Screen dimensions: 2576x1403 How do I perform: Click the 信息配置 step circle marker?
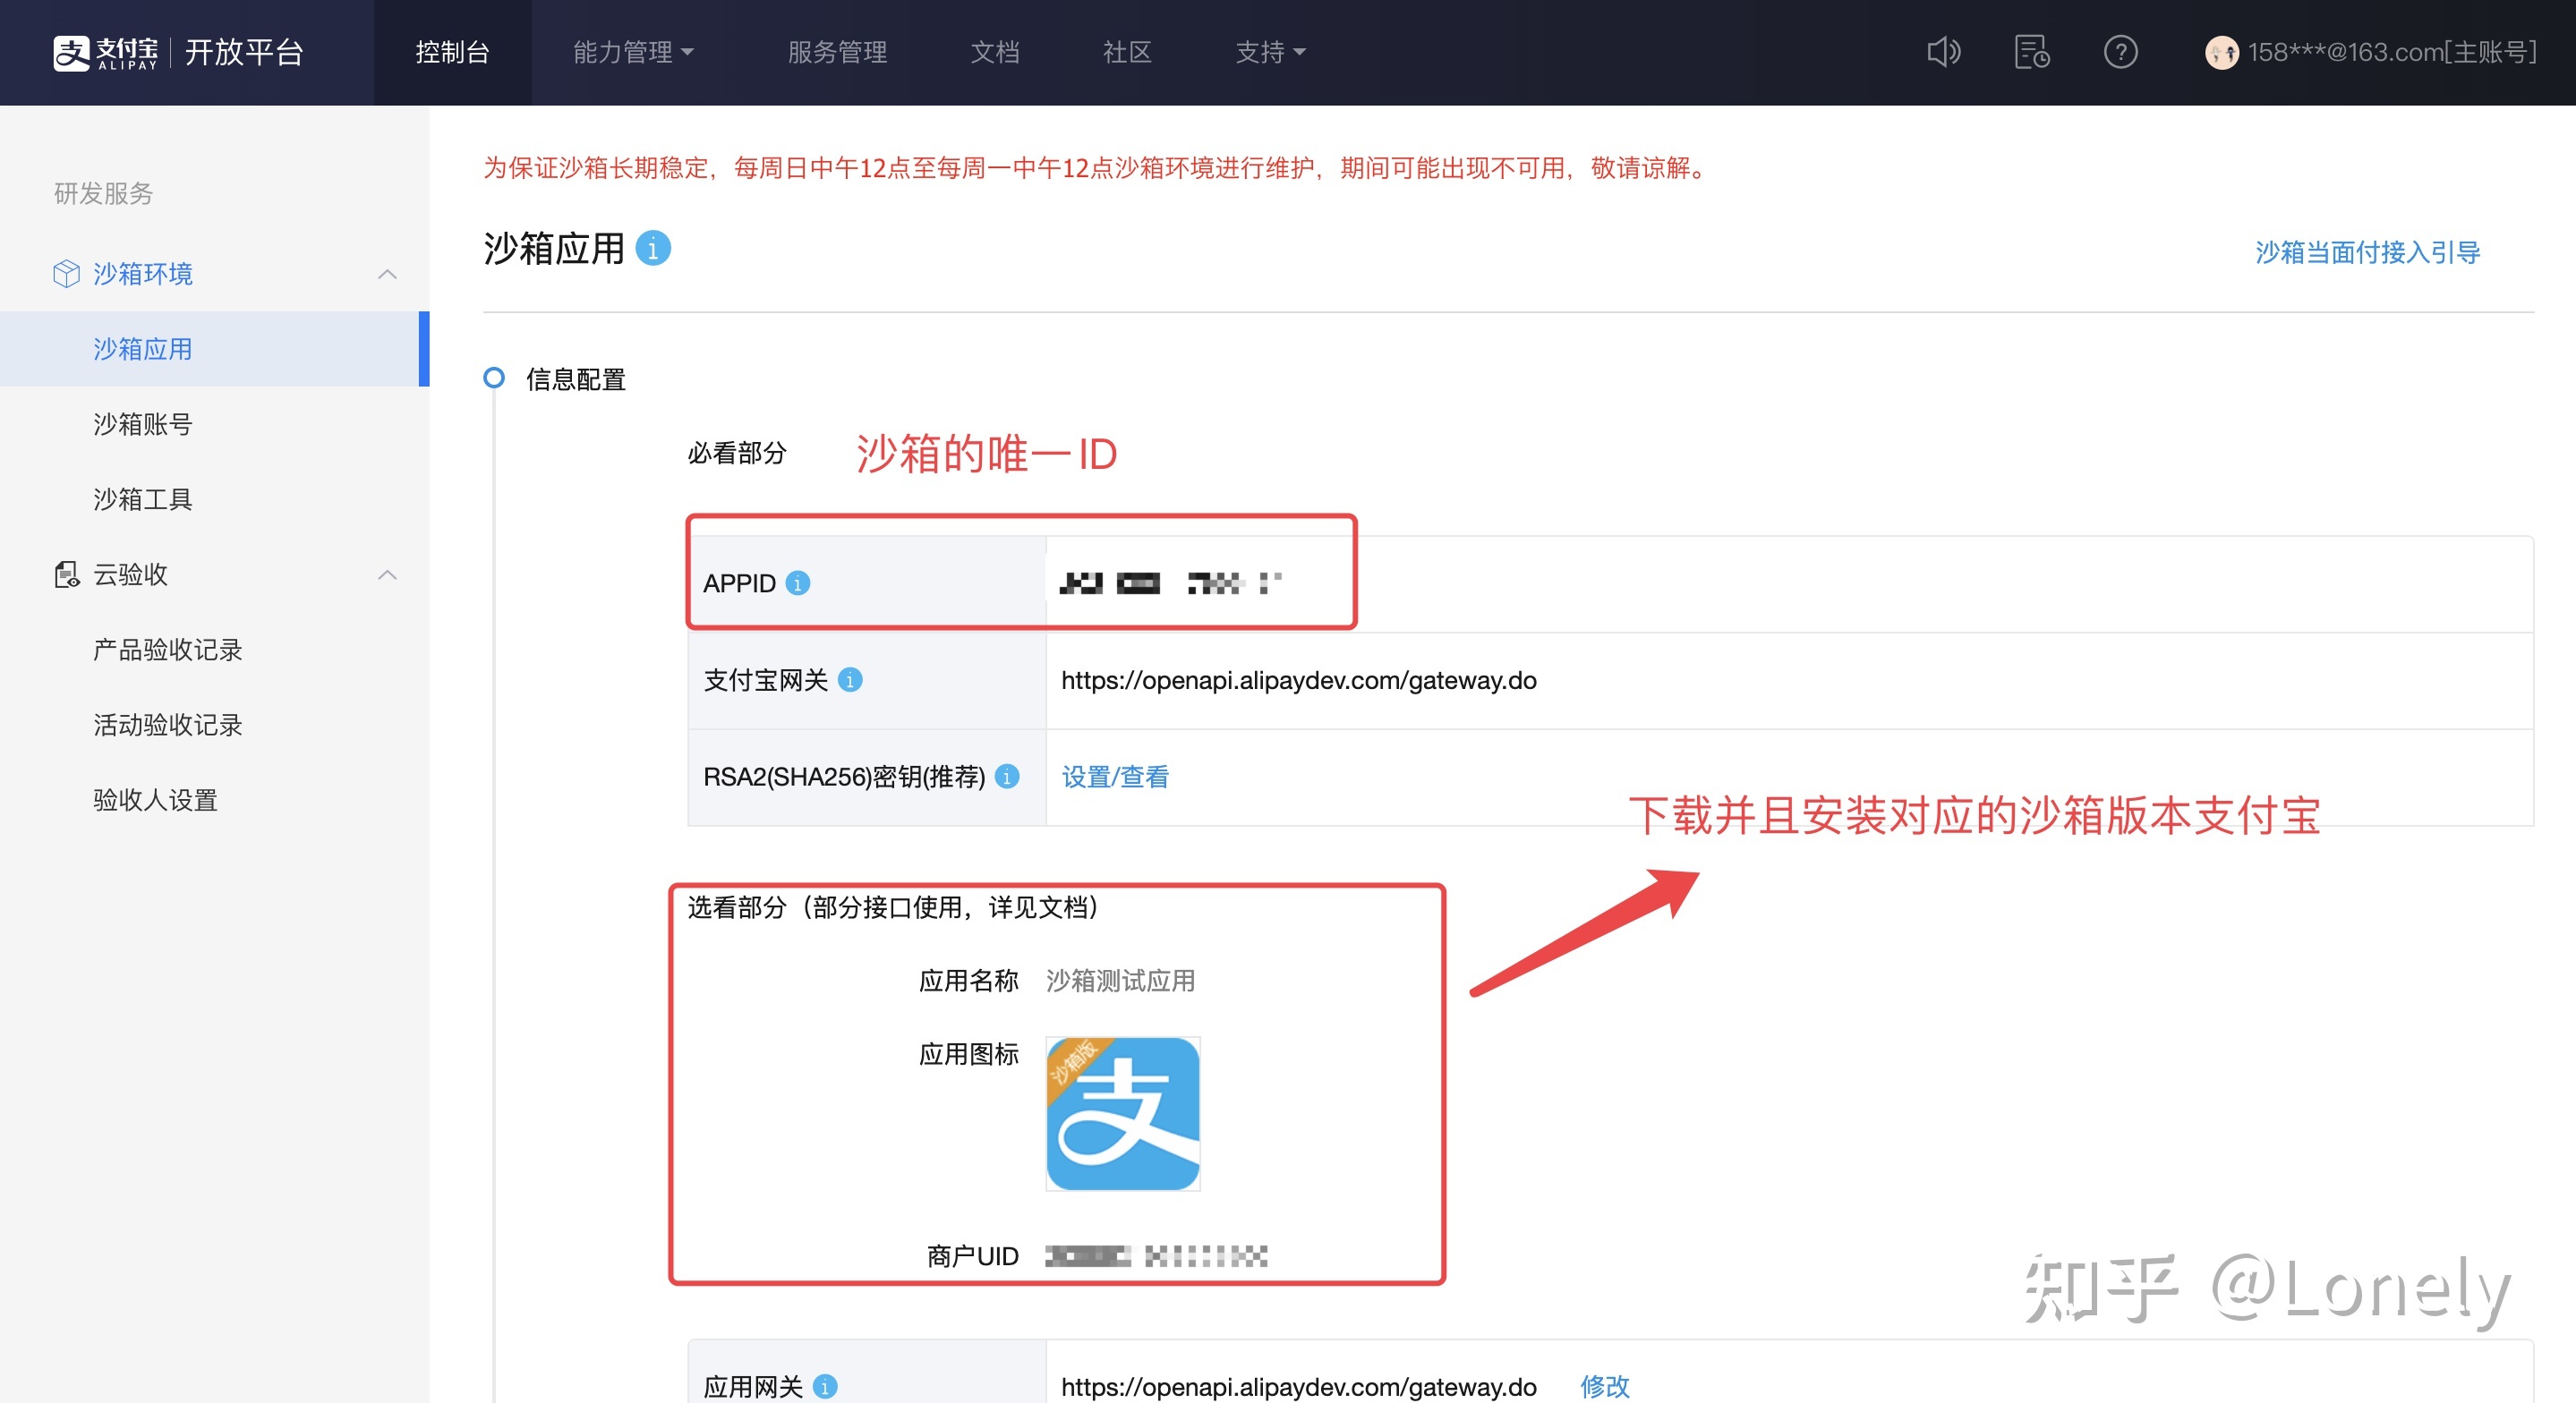(493, 378)
